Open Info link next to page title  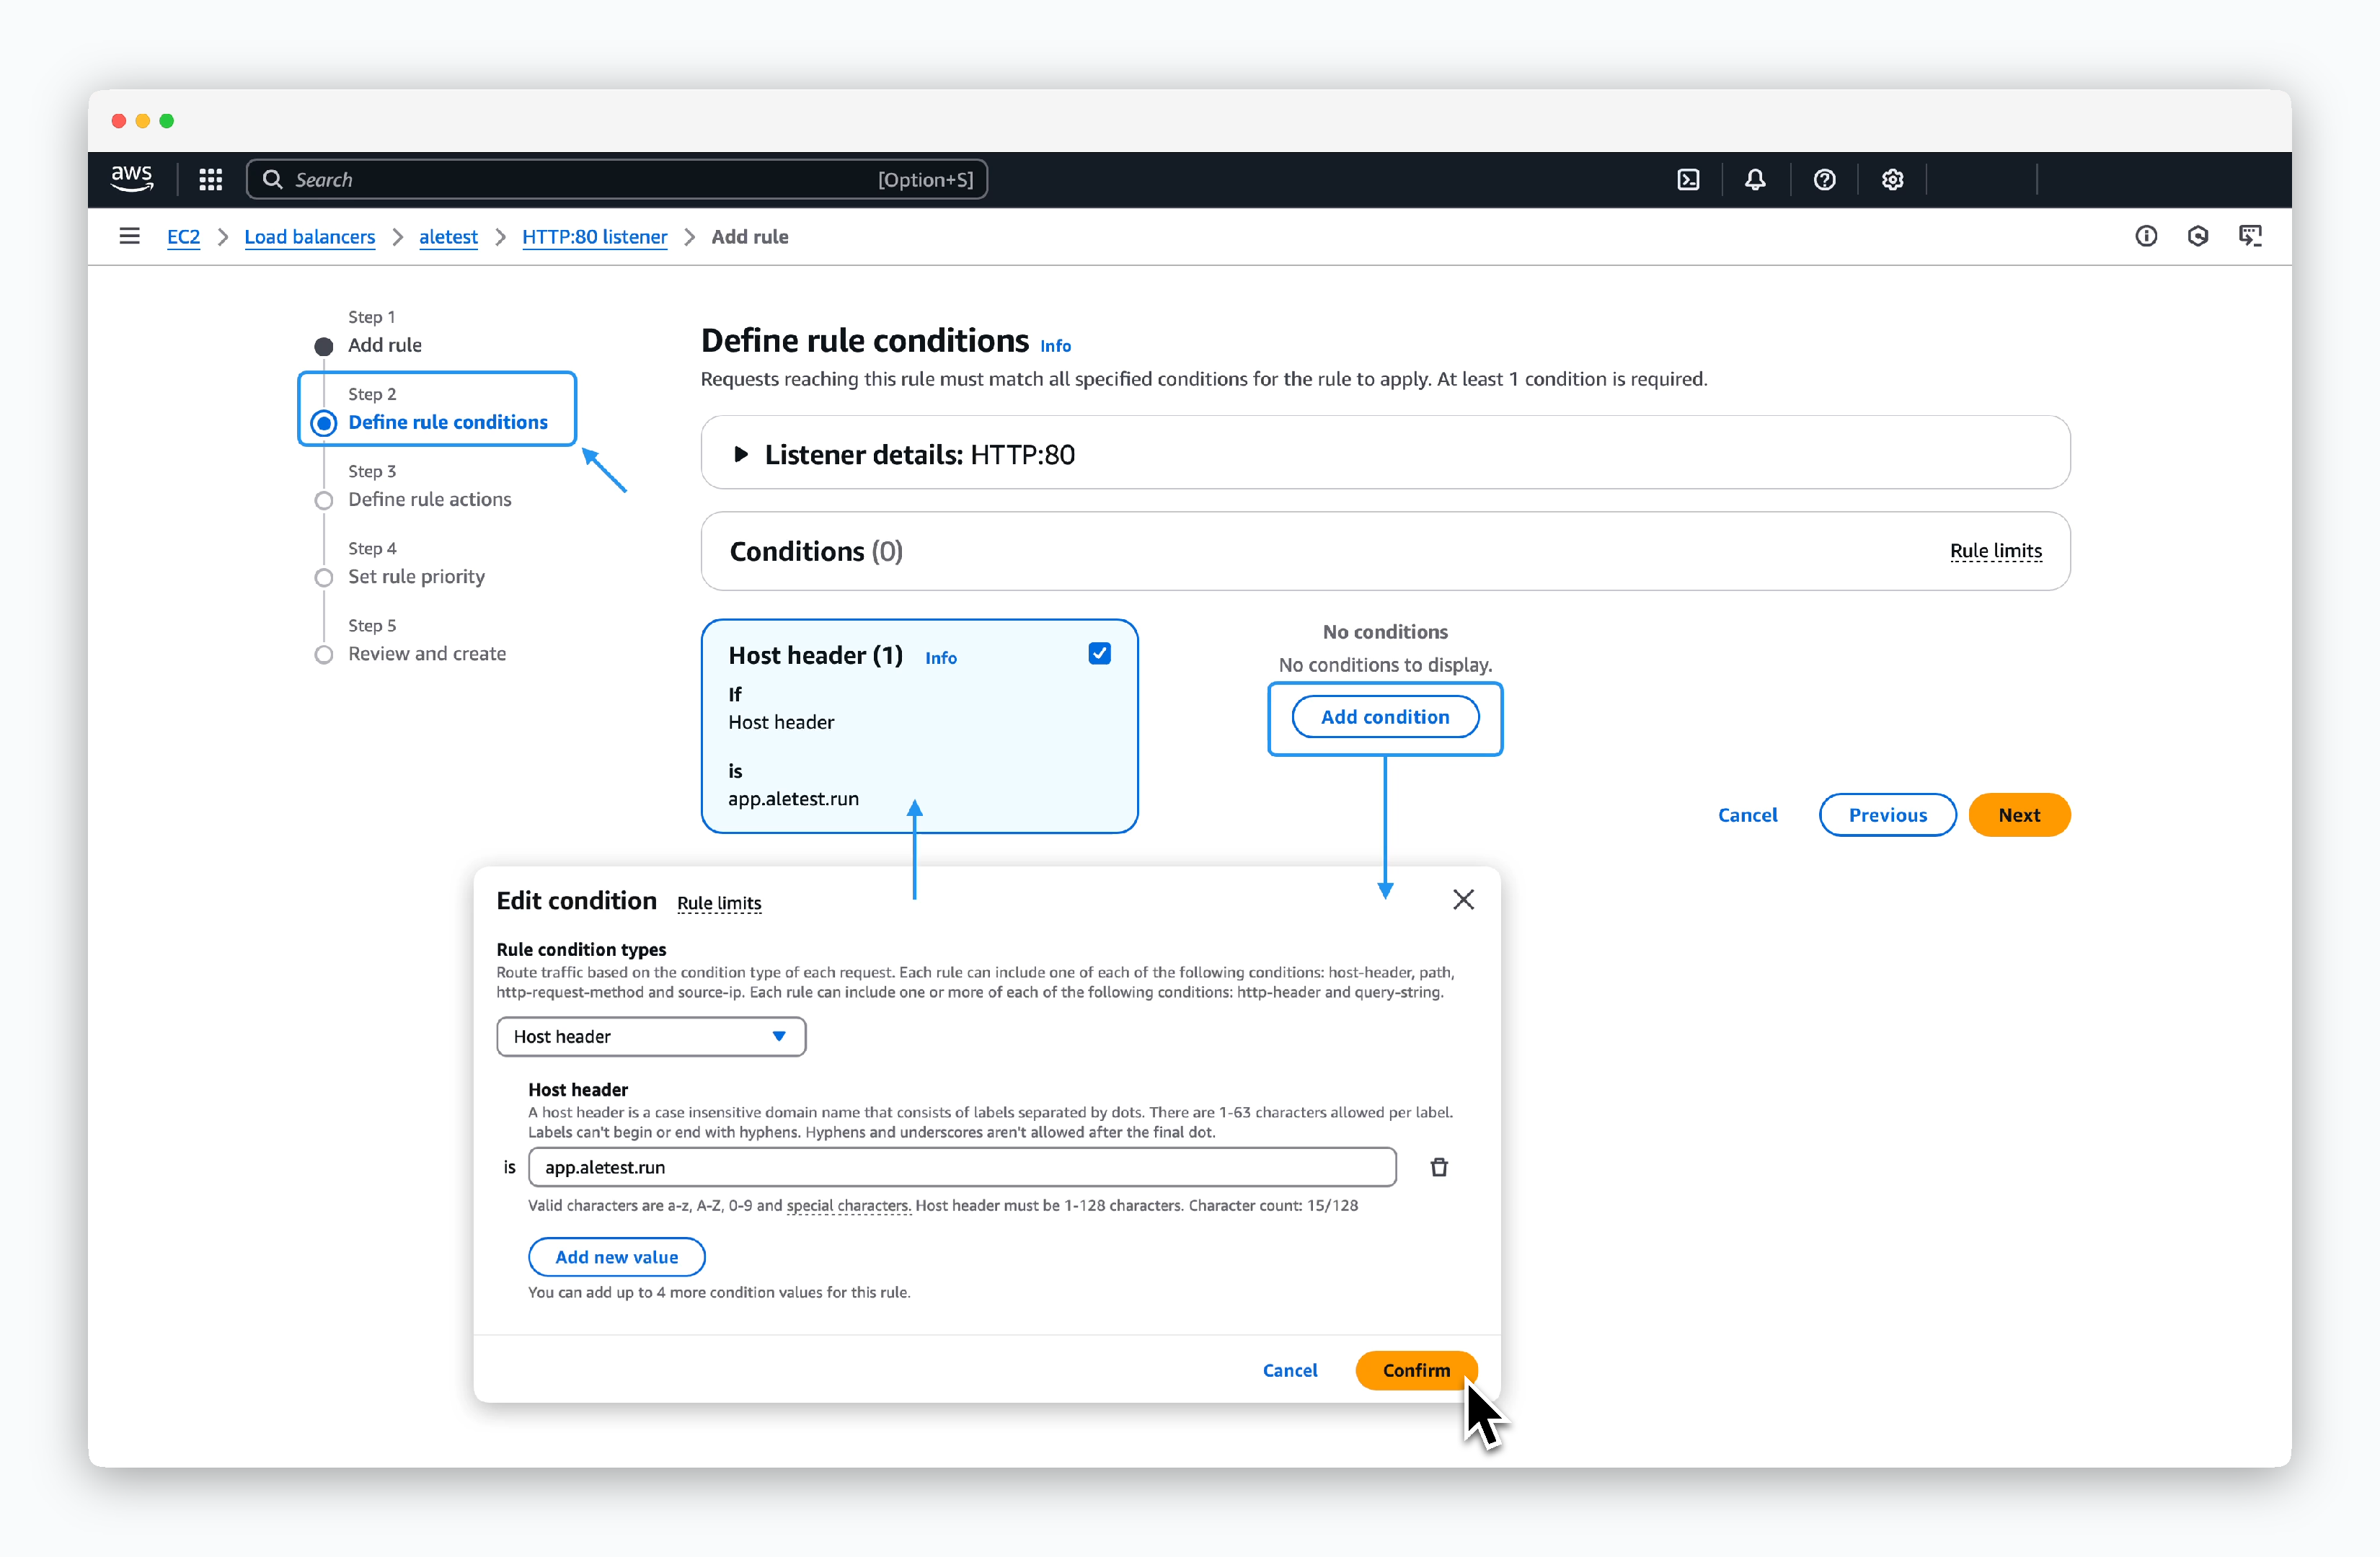tap(1055, 345)
